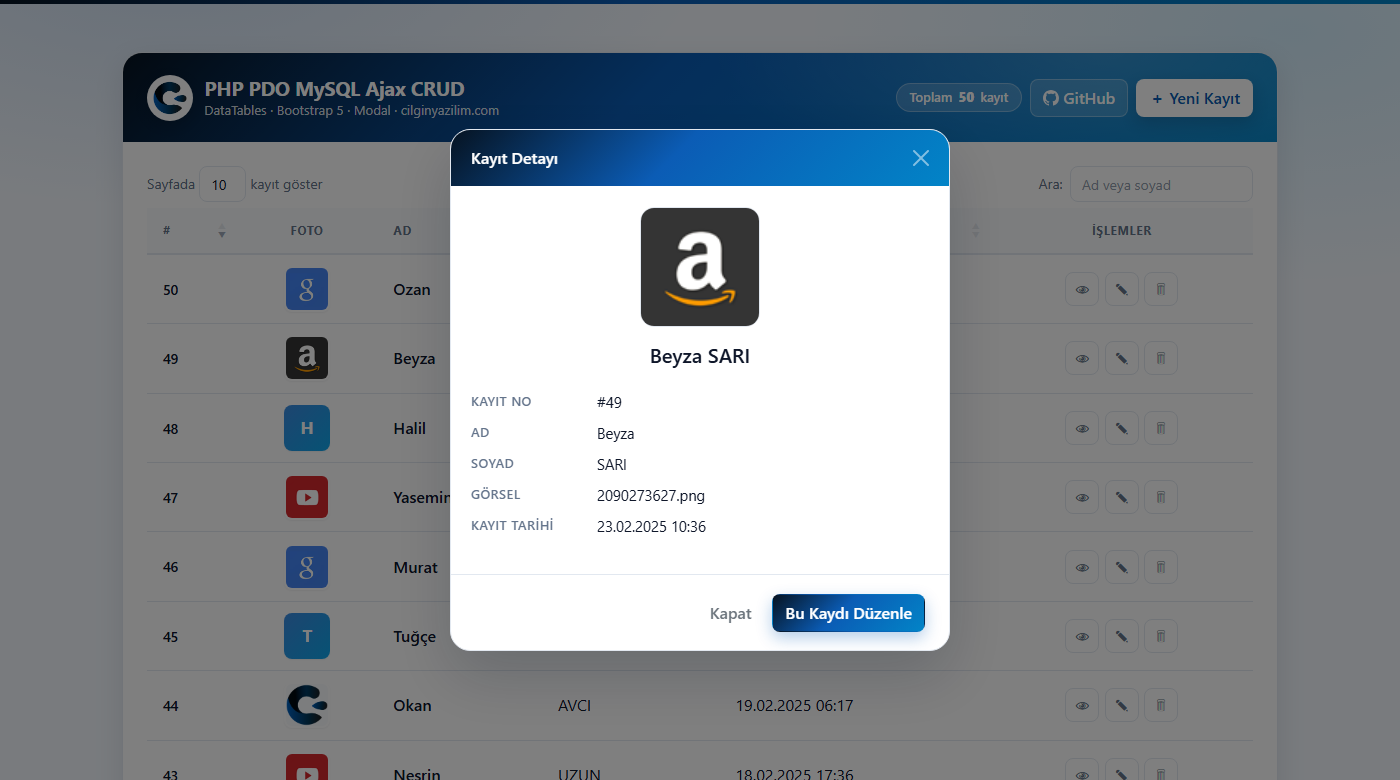Click the date 19.02.2025 06:17
Screen dimensions: 1400x780
795,706
